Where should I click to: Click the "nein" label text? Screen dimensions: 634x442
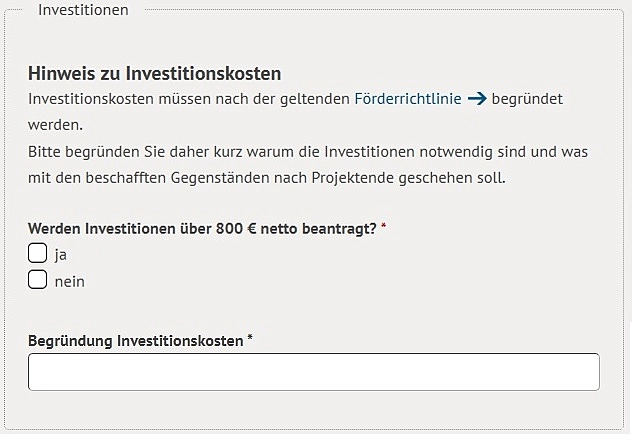(70, 281)
